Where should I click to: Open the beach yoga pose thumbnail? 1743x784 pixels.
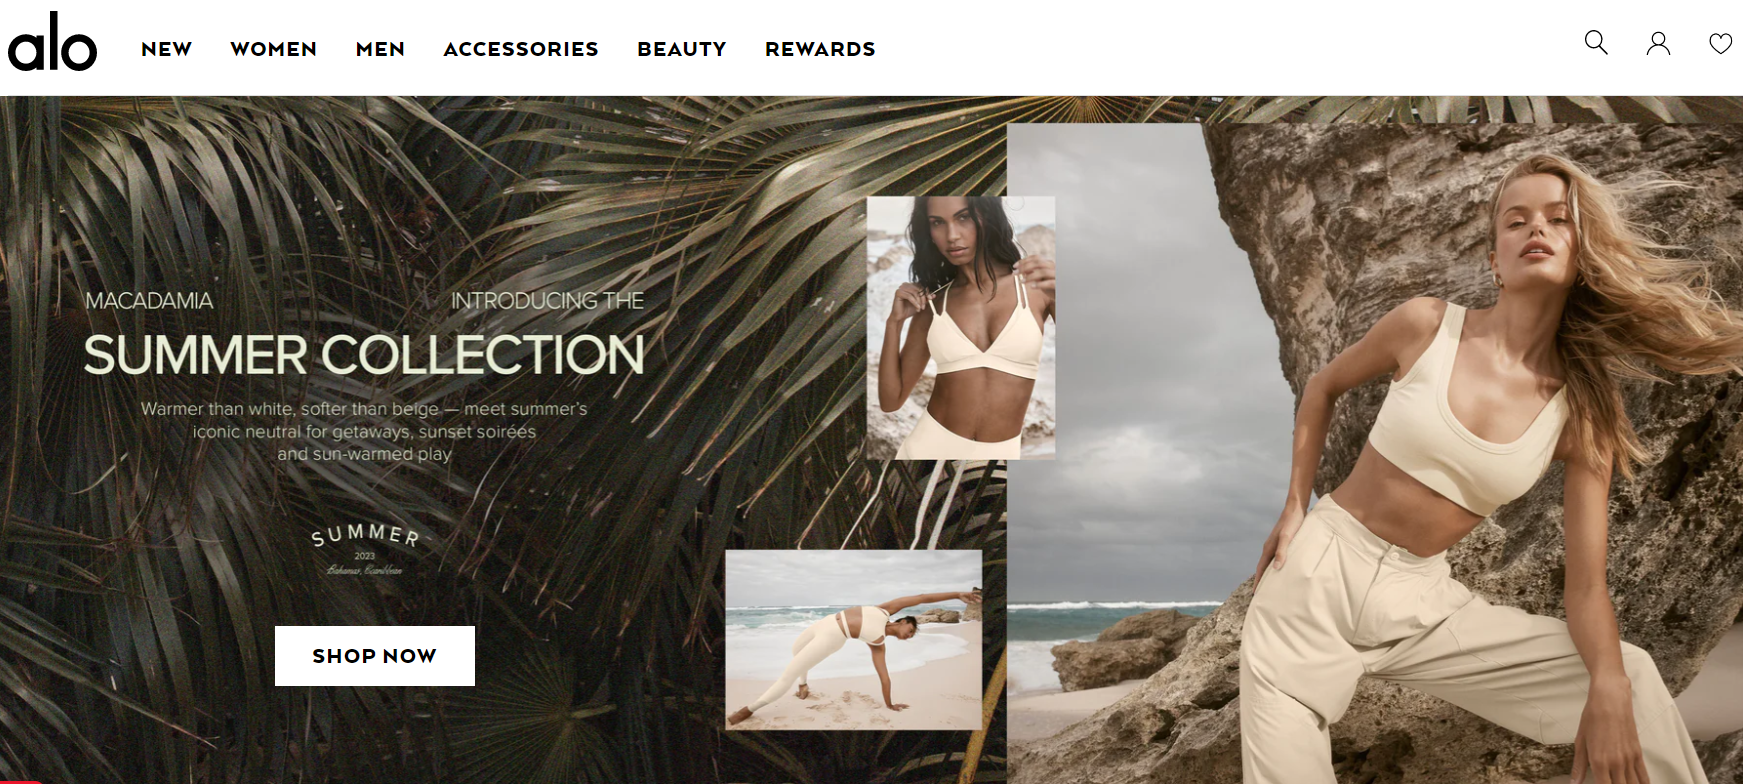(x=854, y=639)
